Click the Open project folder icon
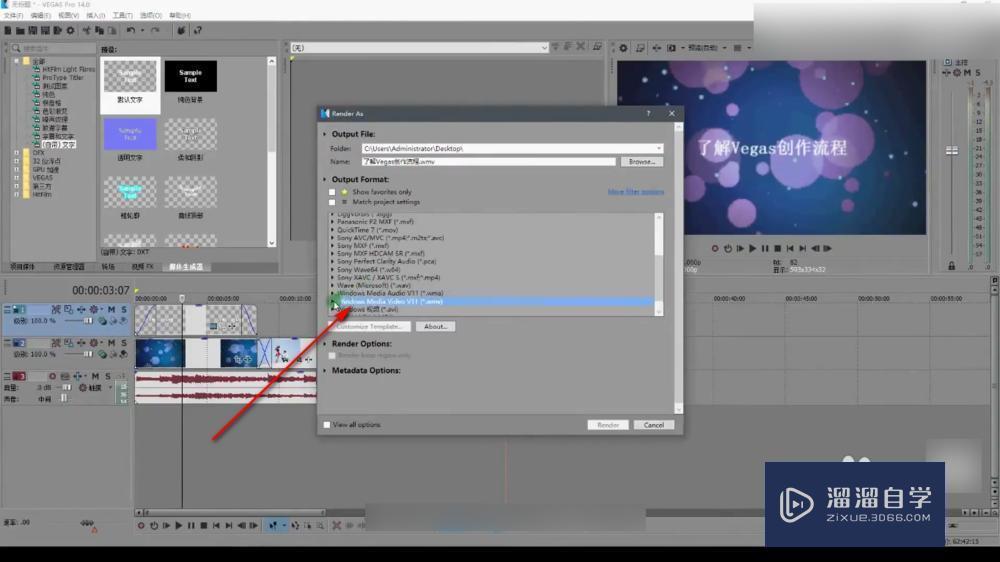 [x=20, y=31]
